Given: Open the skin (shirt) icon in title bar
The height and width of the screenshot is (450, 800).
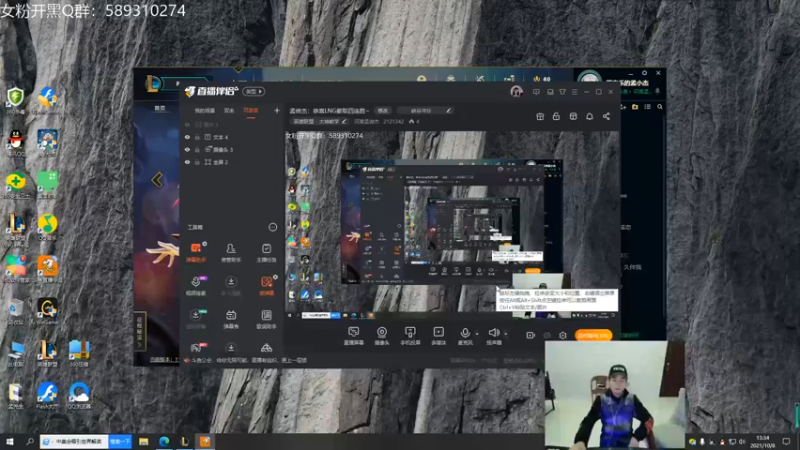Looking at the screenshot, I should (x=562, y=92).
